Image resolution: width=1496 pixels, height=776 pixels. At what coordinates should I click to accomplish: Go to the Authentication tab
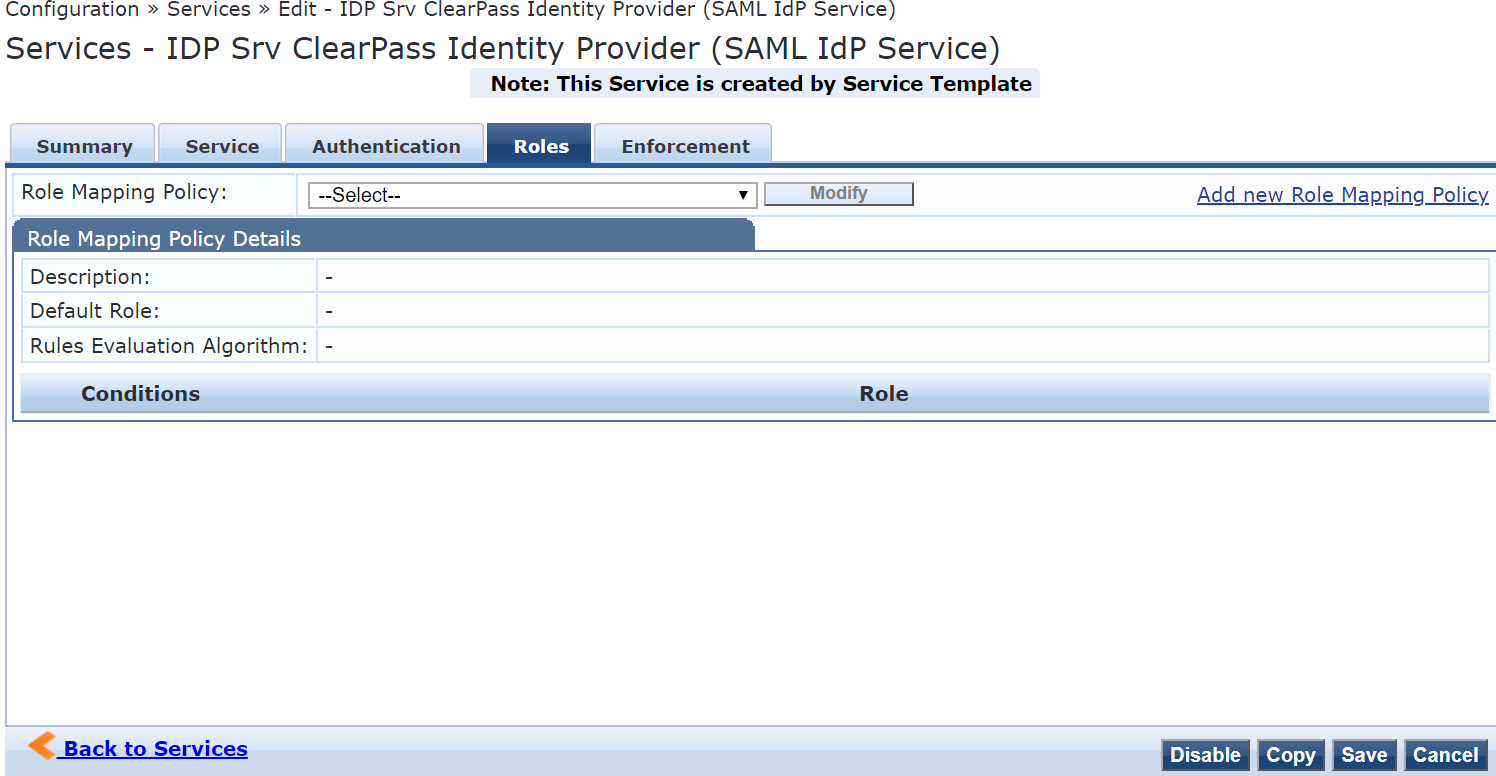coord(385,144)
